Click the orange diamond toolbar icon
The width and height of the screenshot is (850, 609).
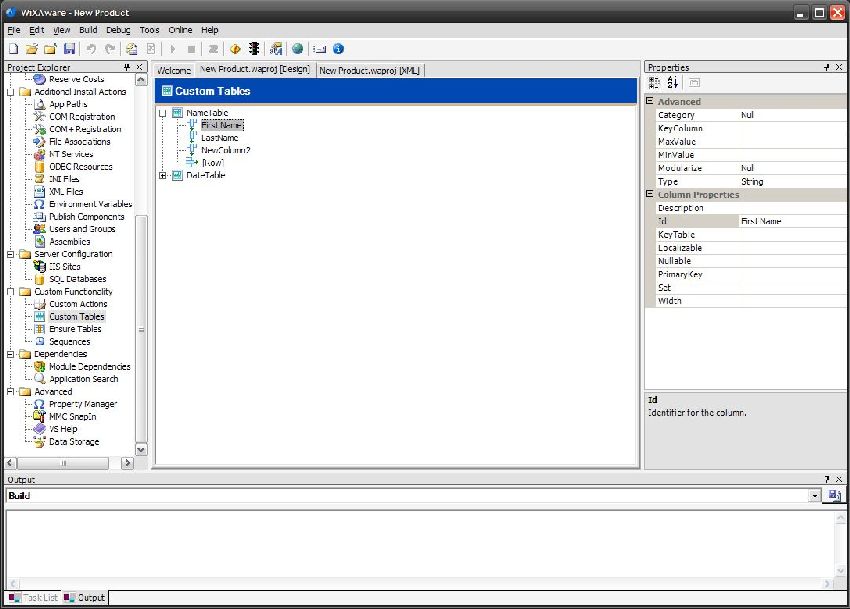pos(235,49)
